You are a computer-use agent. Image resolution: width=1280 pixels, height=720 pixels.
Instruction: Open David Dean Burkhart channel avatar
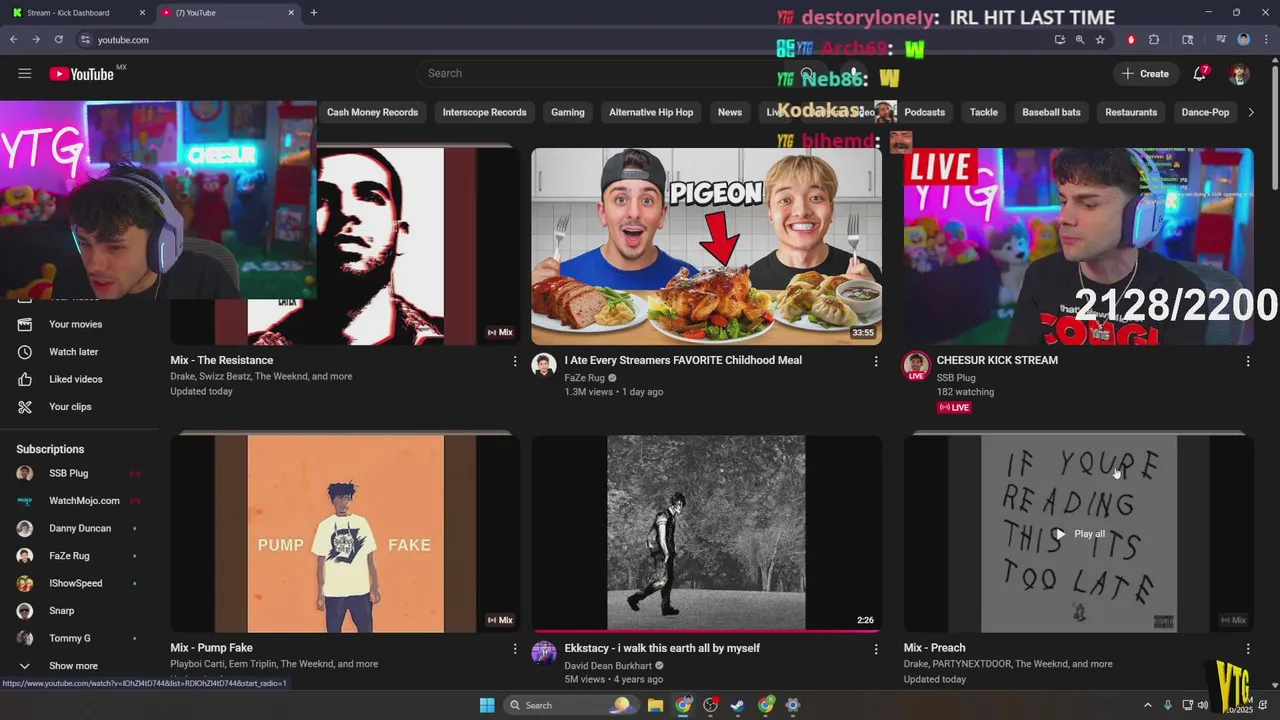point(544,653)
